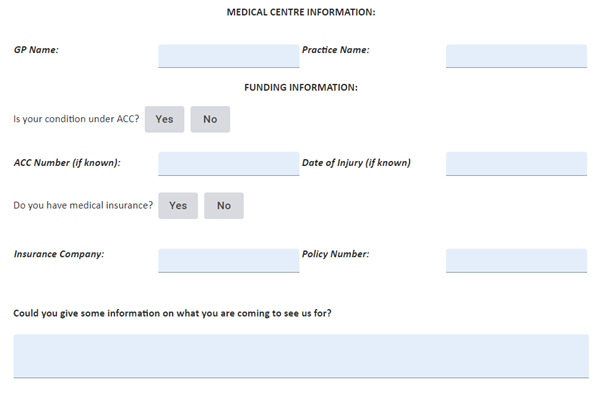The image size is (602, 401).
Task: Click the 'Date of Injury (if known)' label
Action: pyautogui.click(x=356, y=163)
